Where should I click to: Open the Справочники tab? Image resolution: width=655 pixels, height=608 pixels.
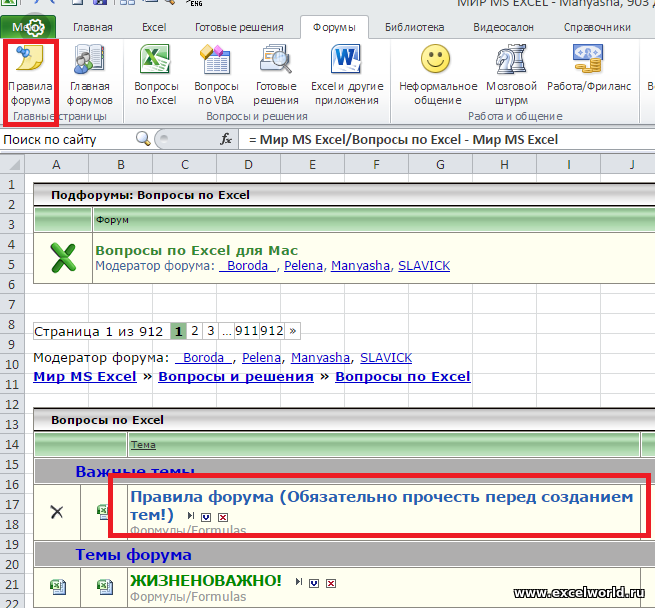(597, 28)
